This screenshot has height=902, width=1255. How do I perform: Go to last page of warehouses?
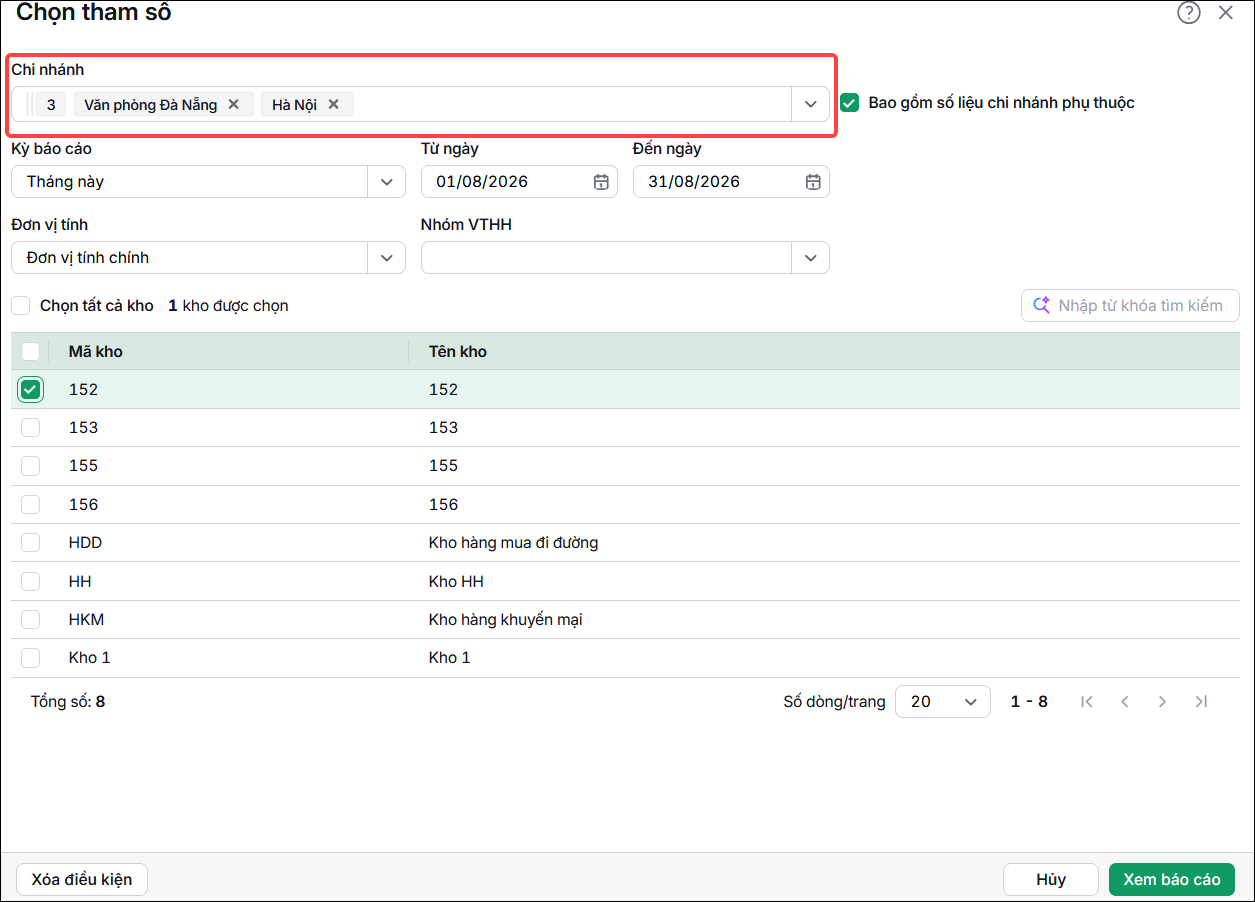coord(1201,702)
